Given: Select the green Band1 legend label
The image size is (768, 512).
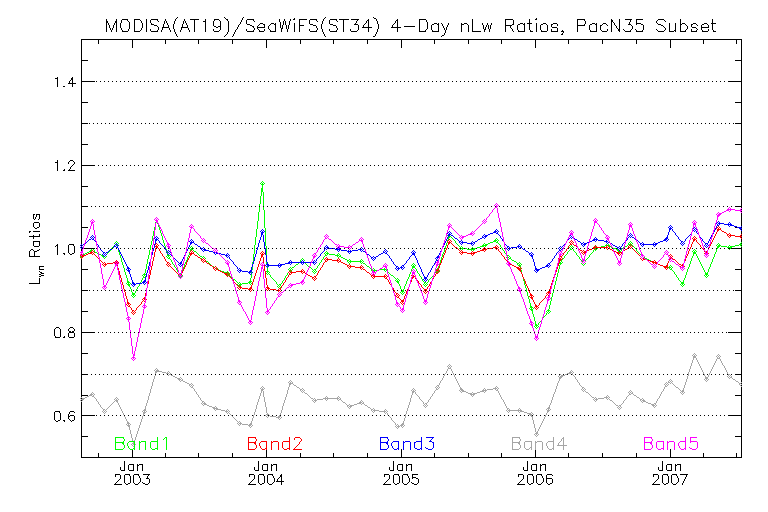Looking at the screenshot, I should (142, 444).
